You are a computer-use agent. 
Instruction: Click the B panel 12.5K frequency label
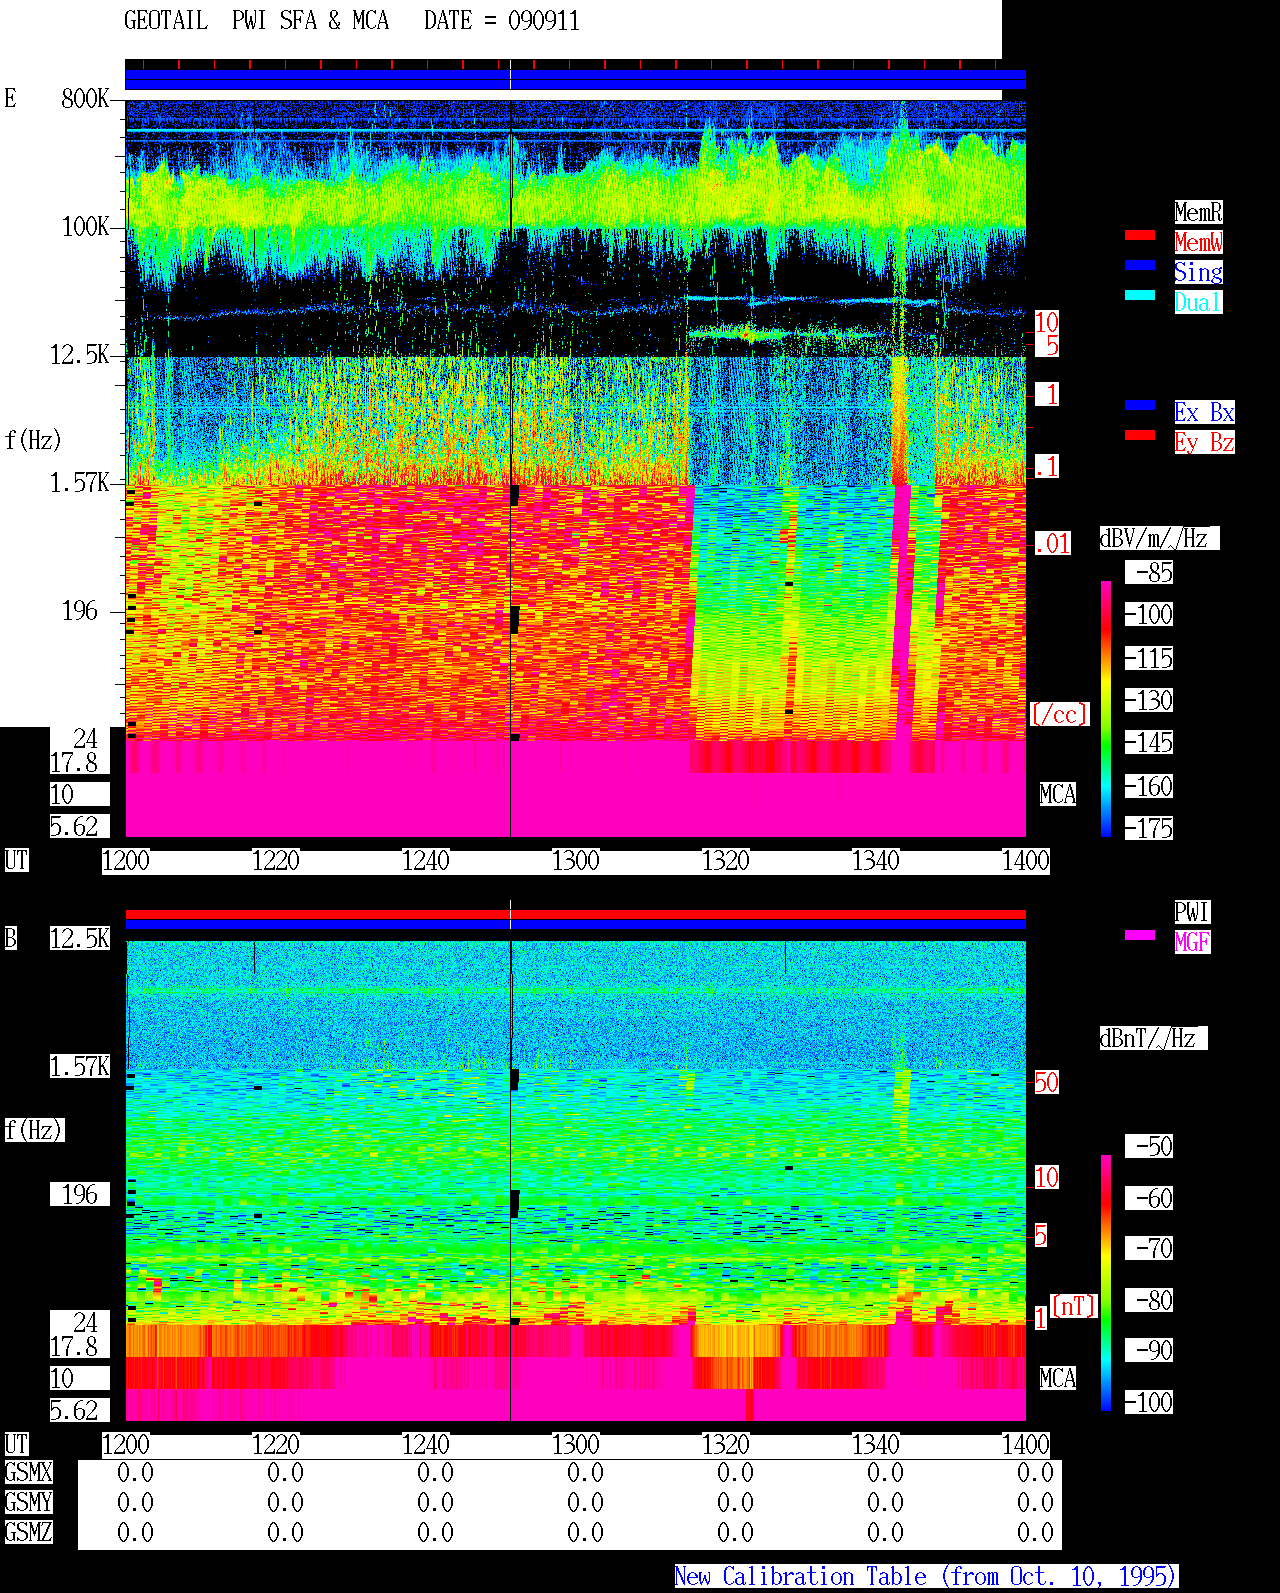coord(80,938)
